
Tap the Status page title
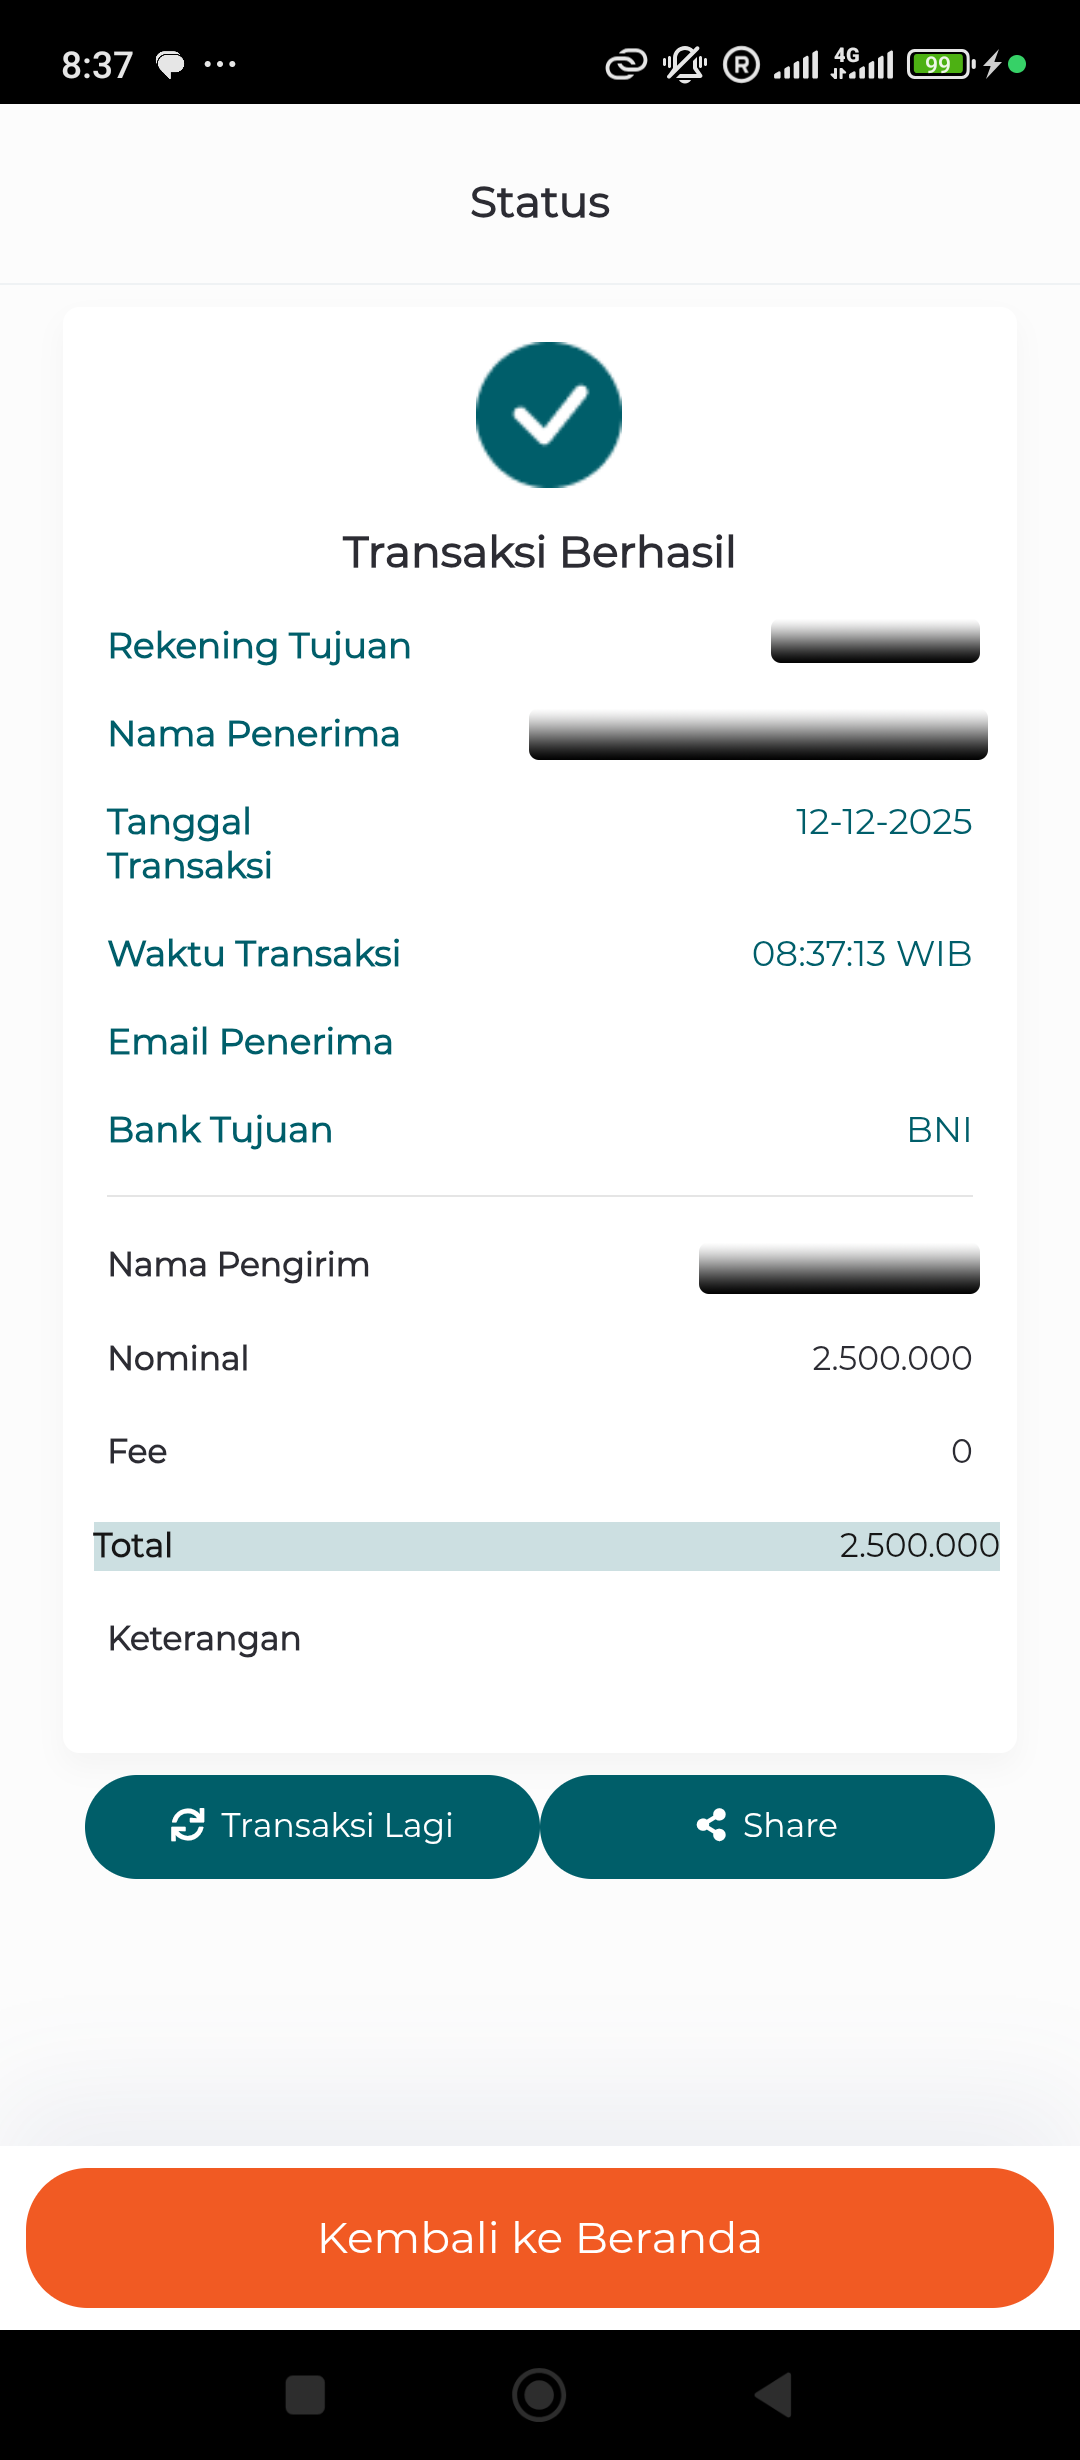tap(540, 202)
